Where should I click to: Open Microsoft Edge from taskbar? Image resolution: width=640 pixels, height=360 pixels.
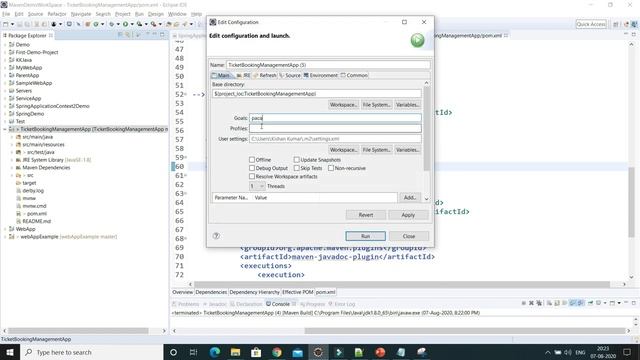tap(215, 352)
